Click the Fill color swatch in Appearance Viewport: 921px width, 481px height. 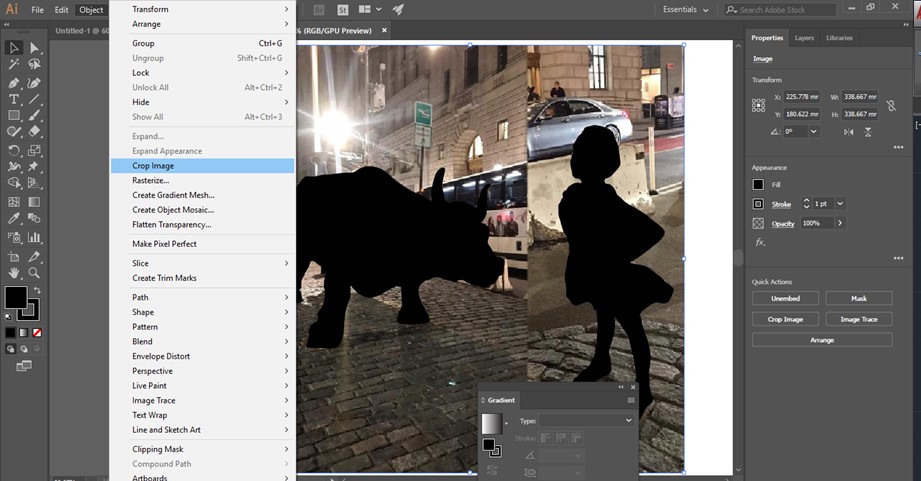[759, 184]
